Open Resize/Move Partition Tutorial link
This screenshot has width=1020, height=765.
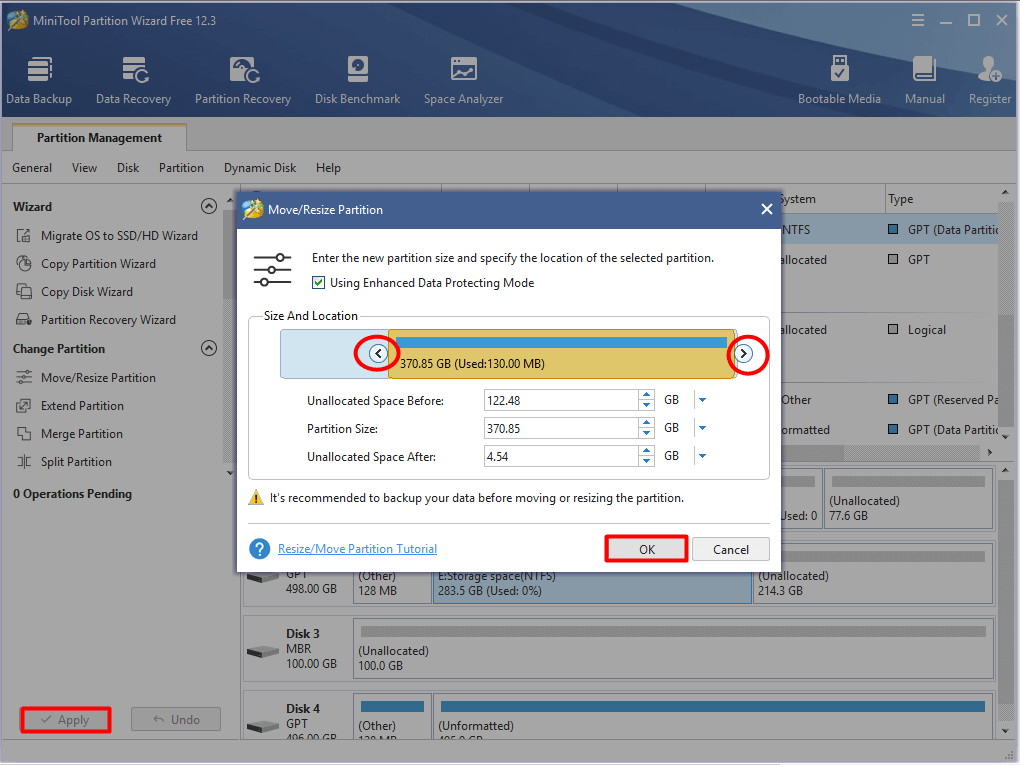(357, 548)
